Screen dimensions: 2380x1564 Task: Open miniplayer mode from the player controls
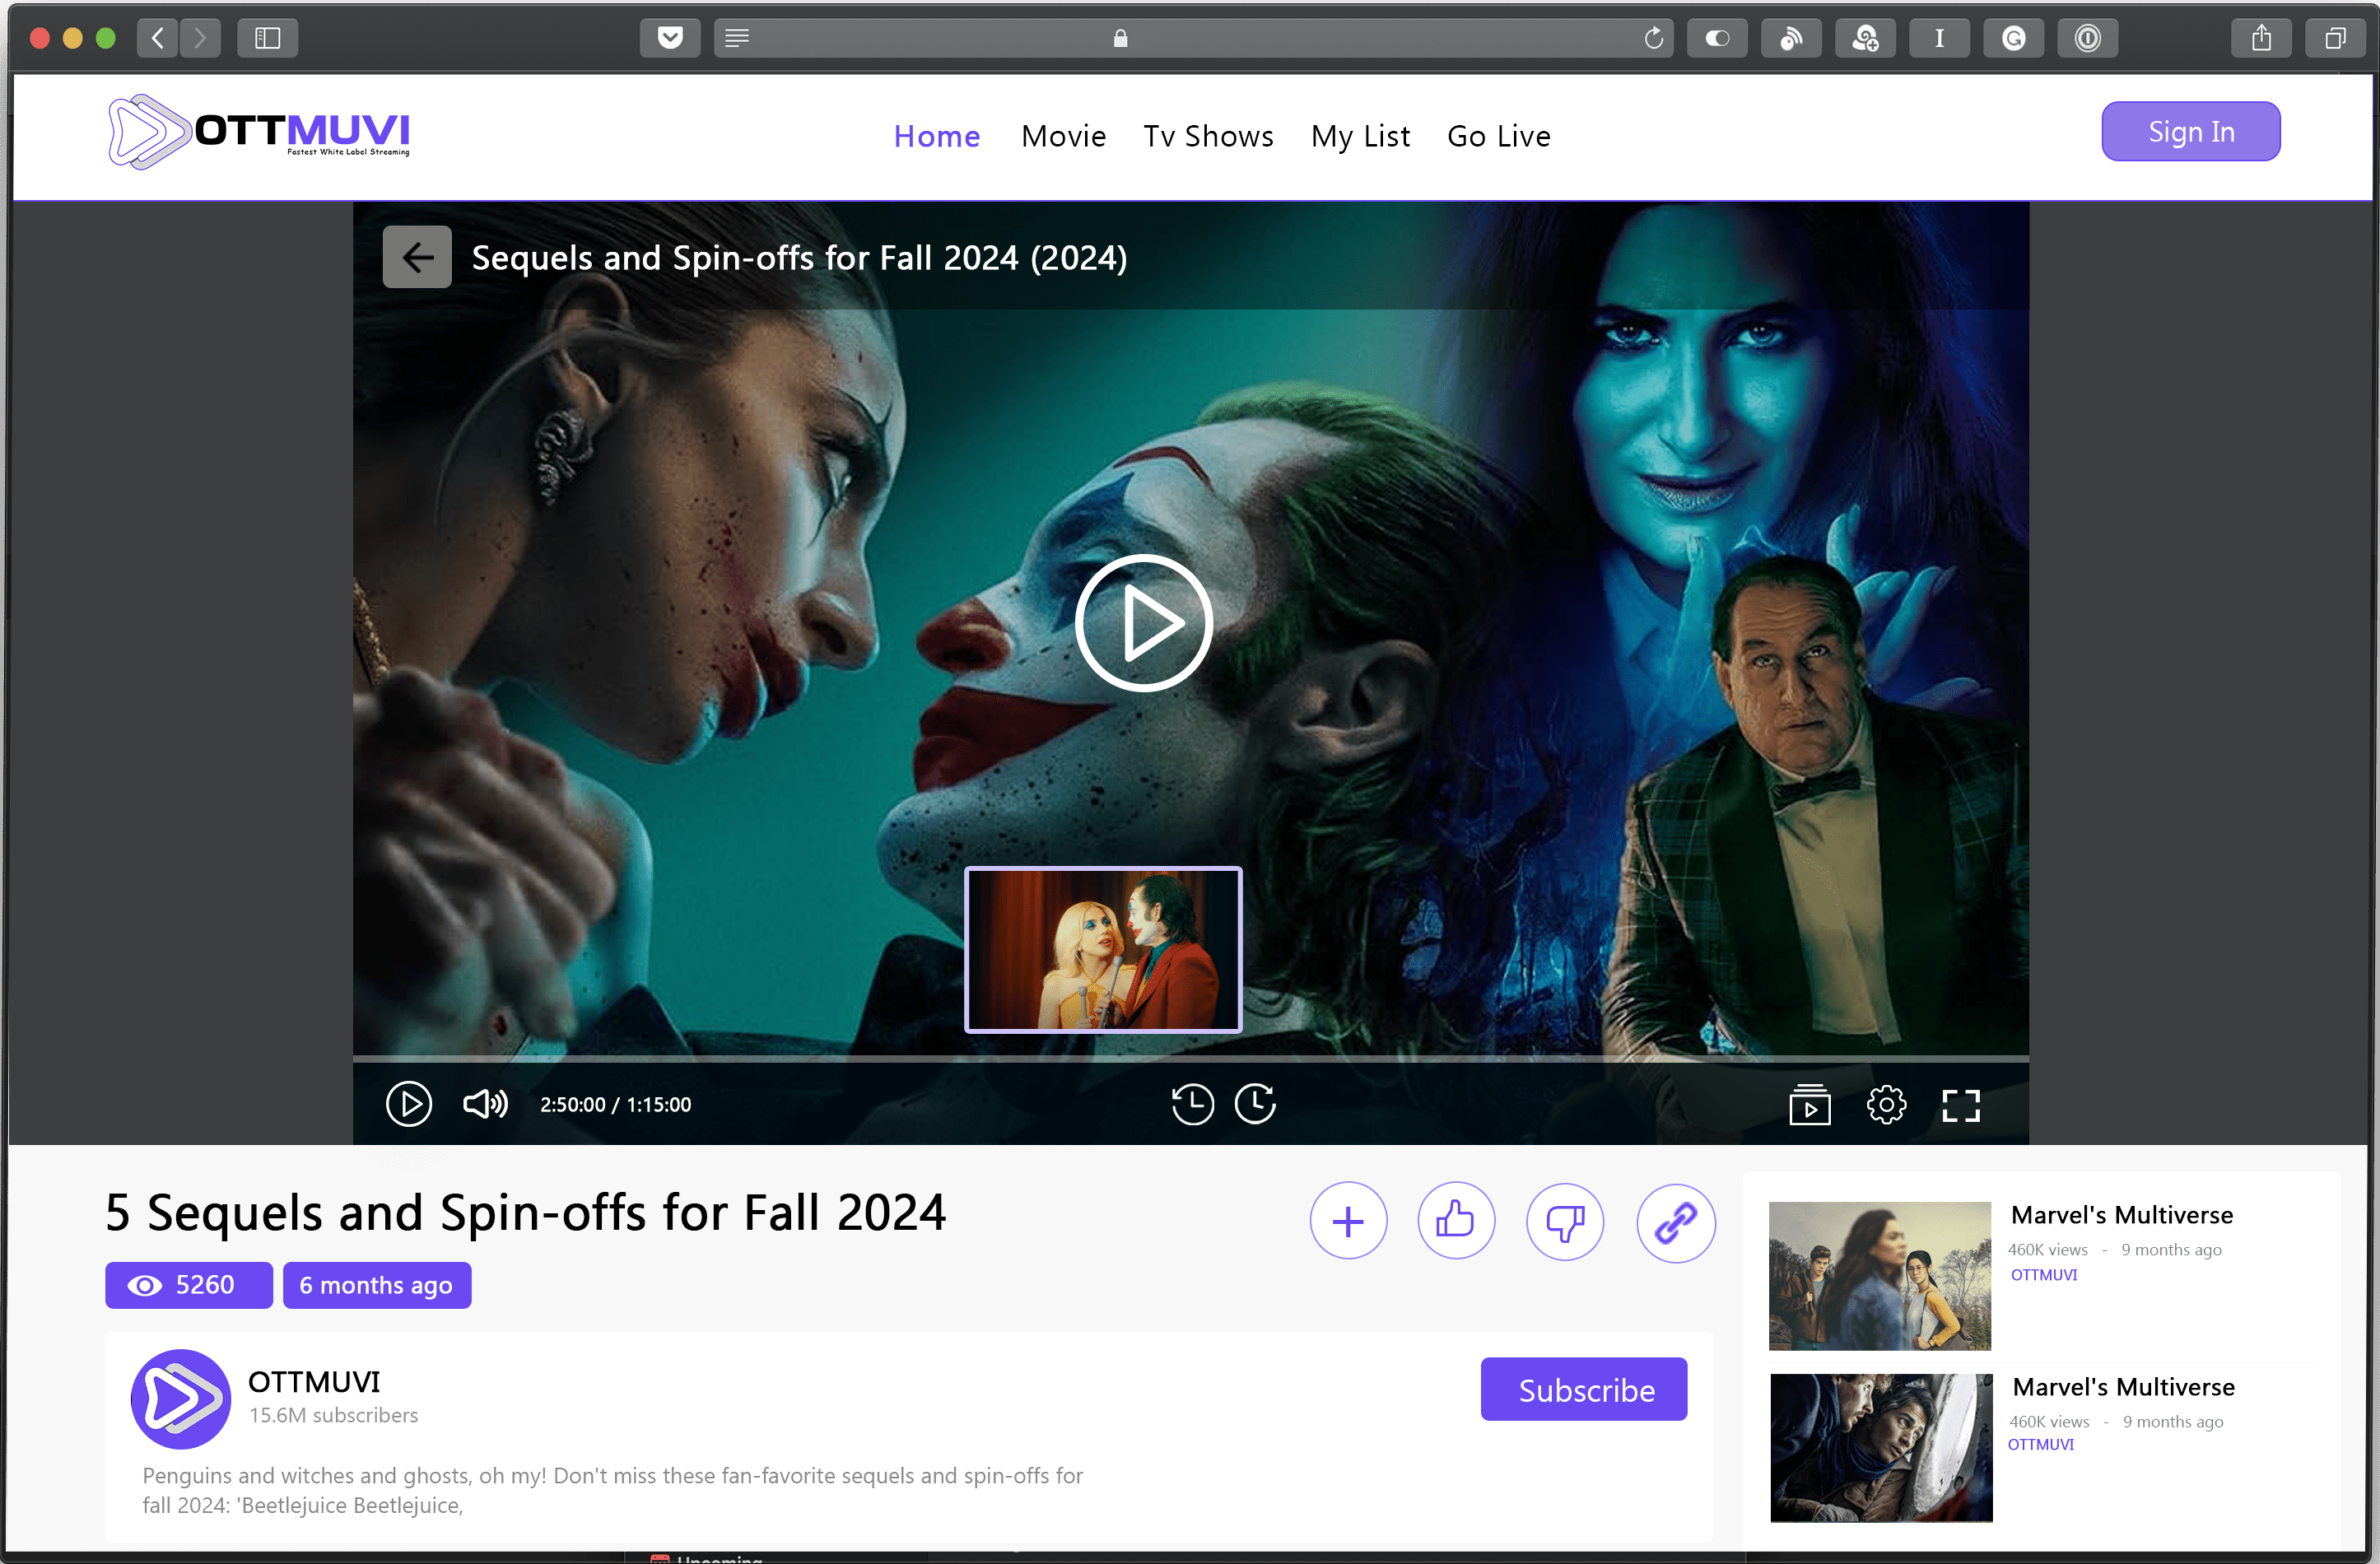pyautogui.click(x=1811, y=1104)
